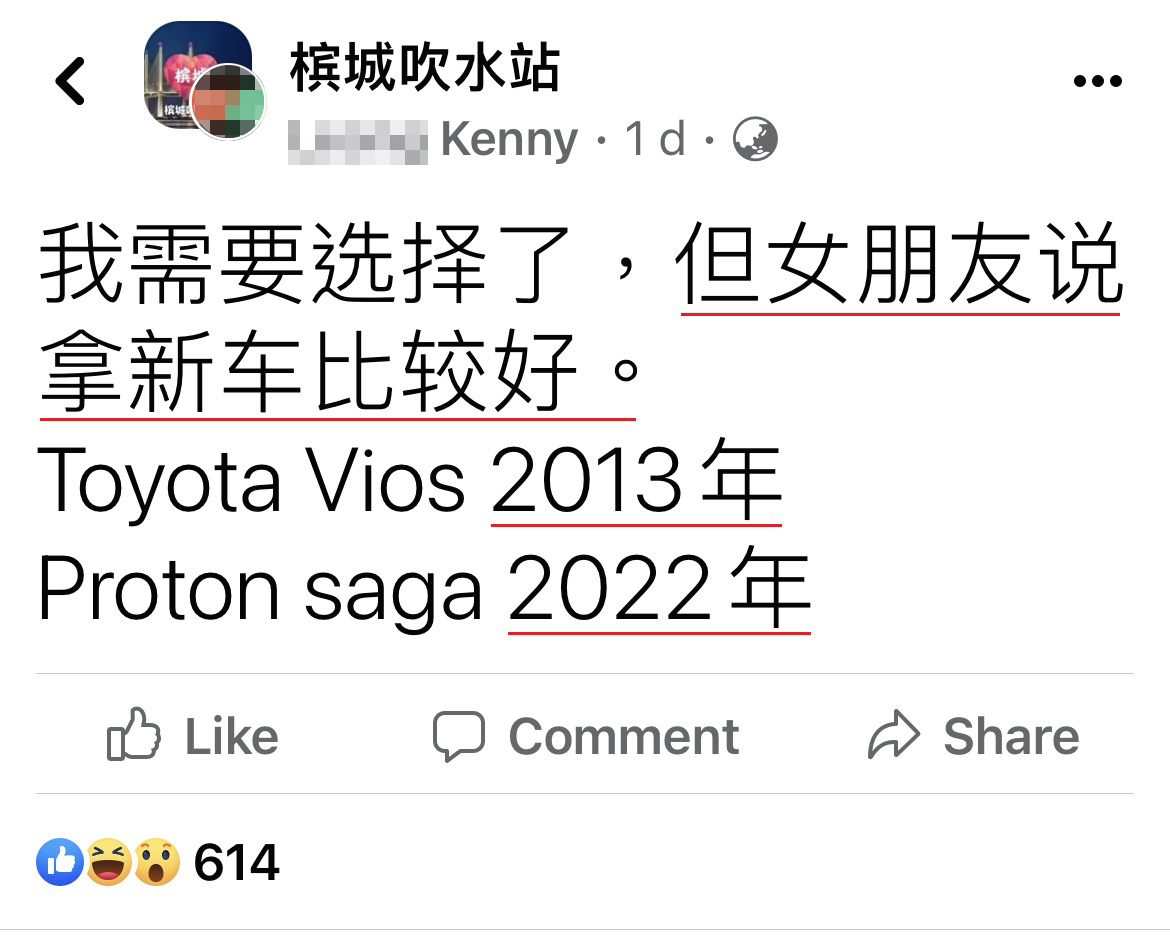The height and width of the screenshot is (935, 1170).
Task: Click the blue Like reaction emoji
Action: pyautogui.click(x=60, y=862)
